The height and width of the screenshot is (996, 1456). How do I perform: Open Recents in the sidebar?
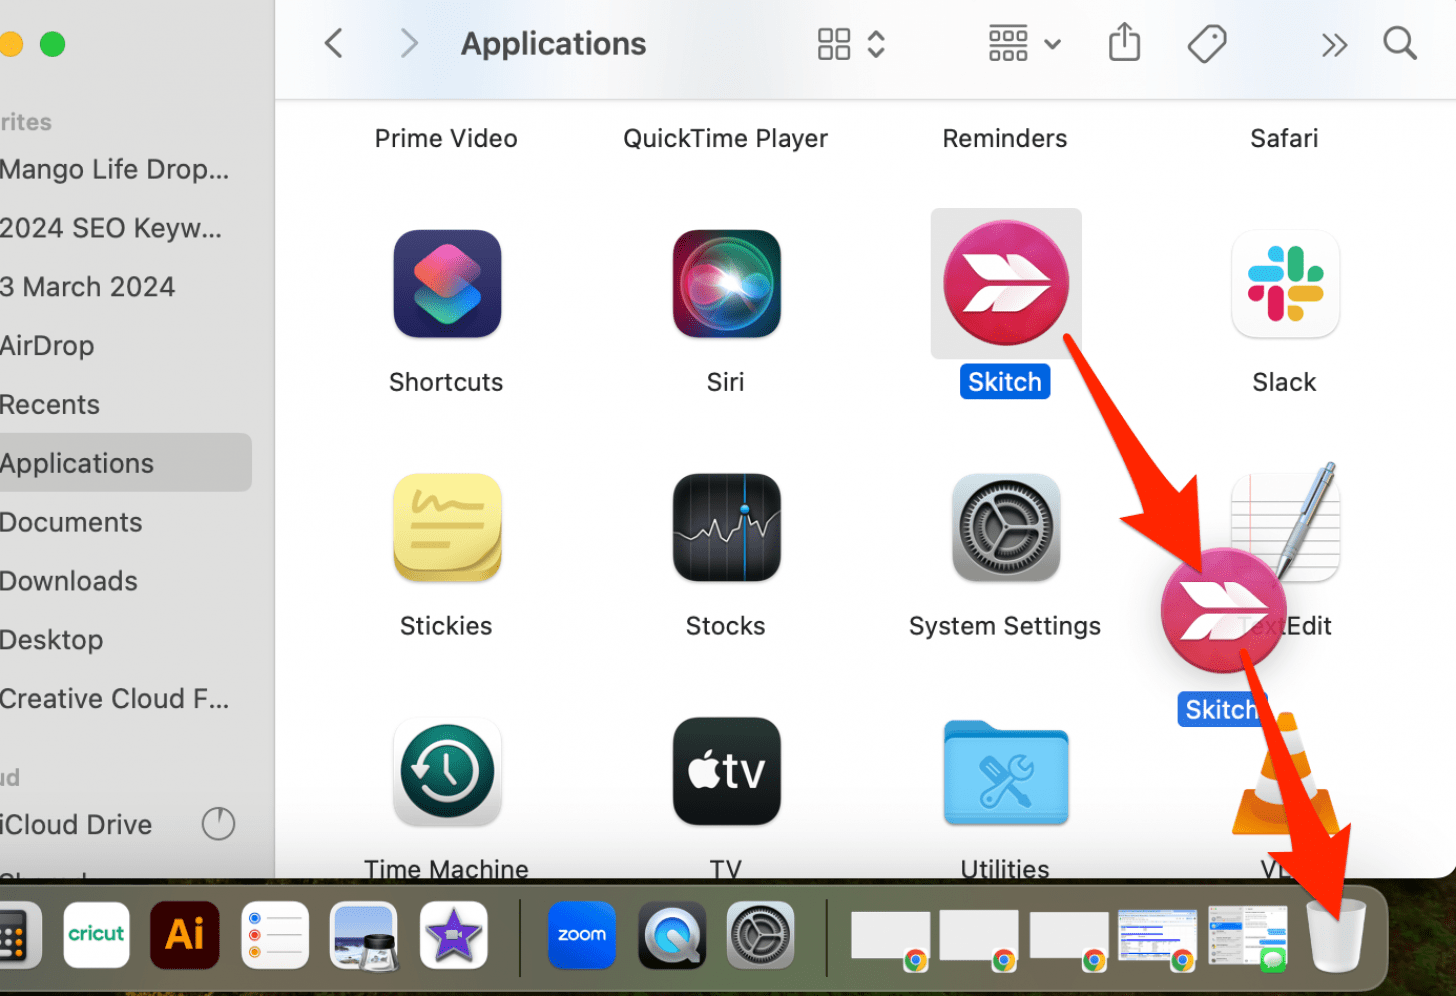50,405
